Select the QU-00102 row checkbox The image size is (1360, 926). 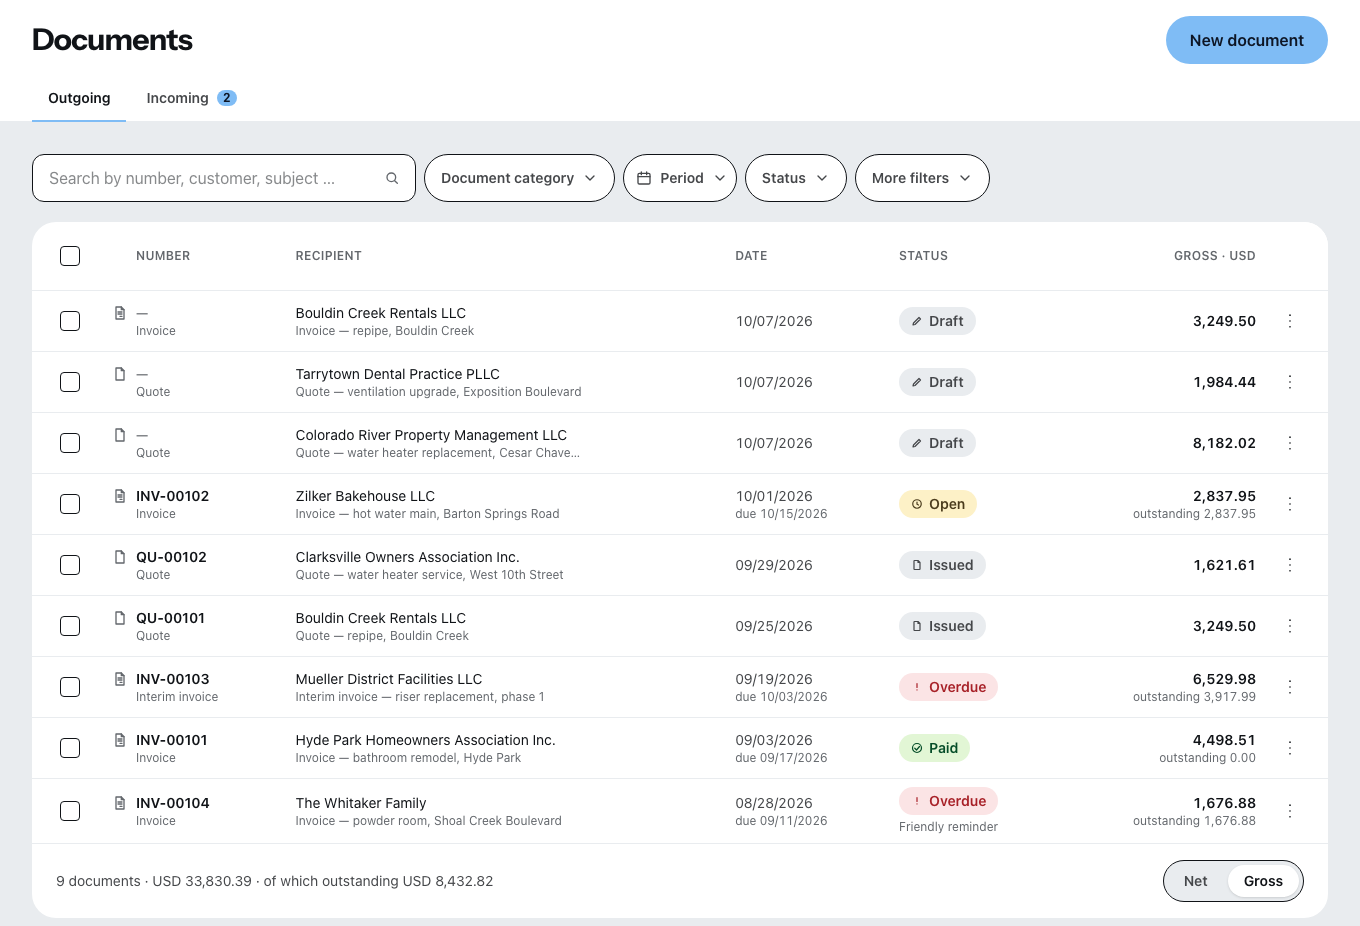click(70, 565)
